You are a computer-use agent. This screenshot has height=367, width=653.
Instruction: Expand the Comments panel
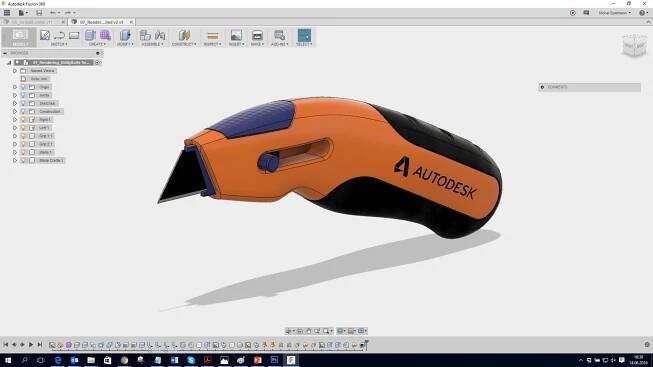(x=542, y=87)
